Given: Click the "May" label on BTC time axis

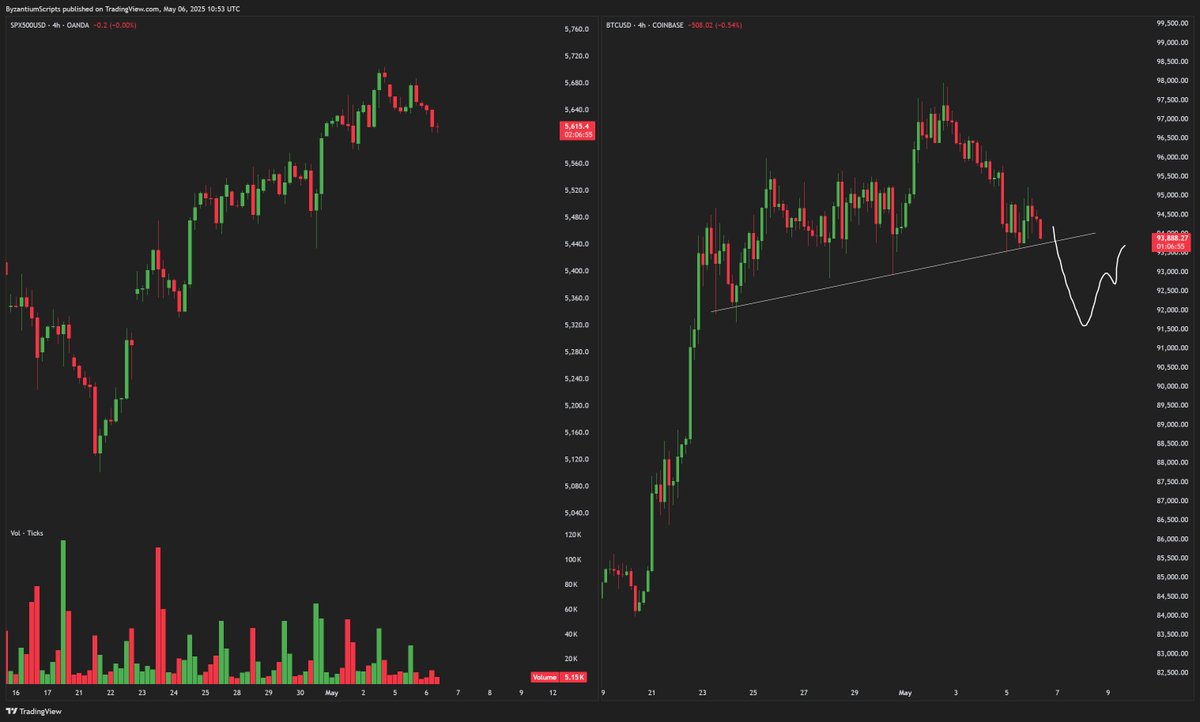Looking at the screenshot, I should (907, 692).
